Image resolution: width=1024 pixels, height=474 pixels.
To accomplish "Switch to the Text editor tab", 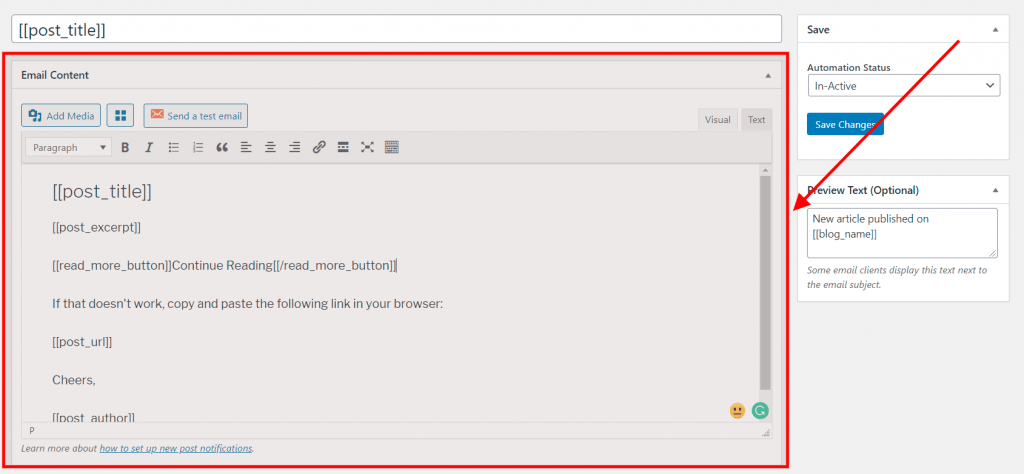I will (756, 119).
